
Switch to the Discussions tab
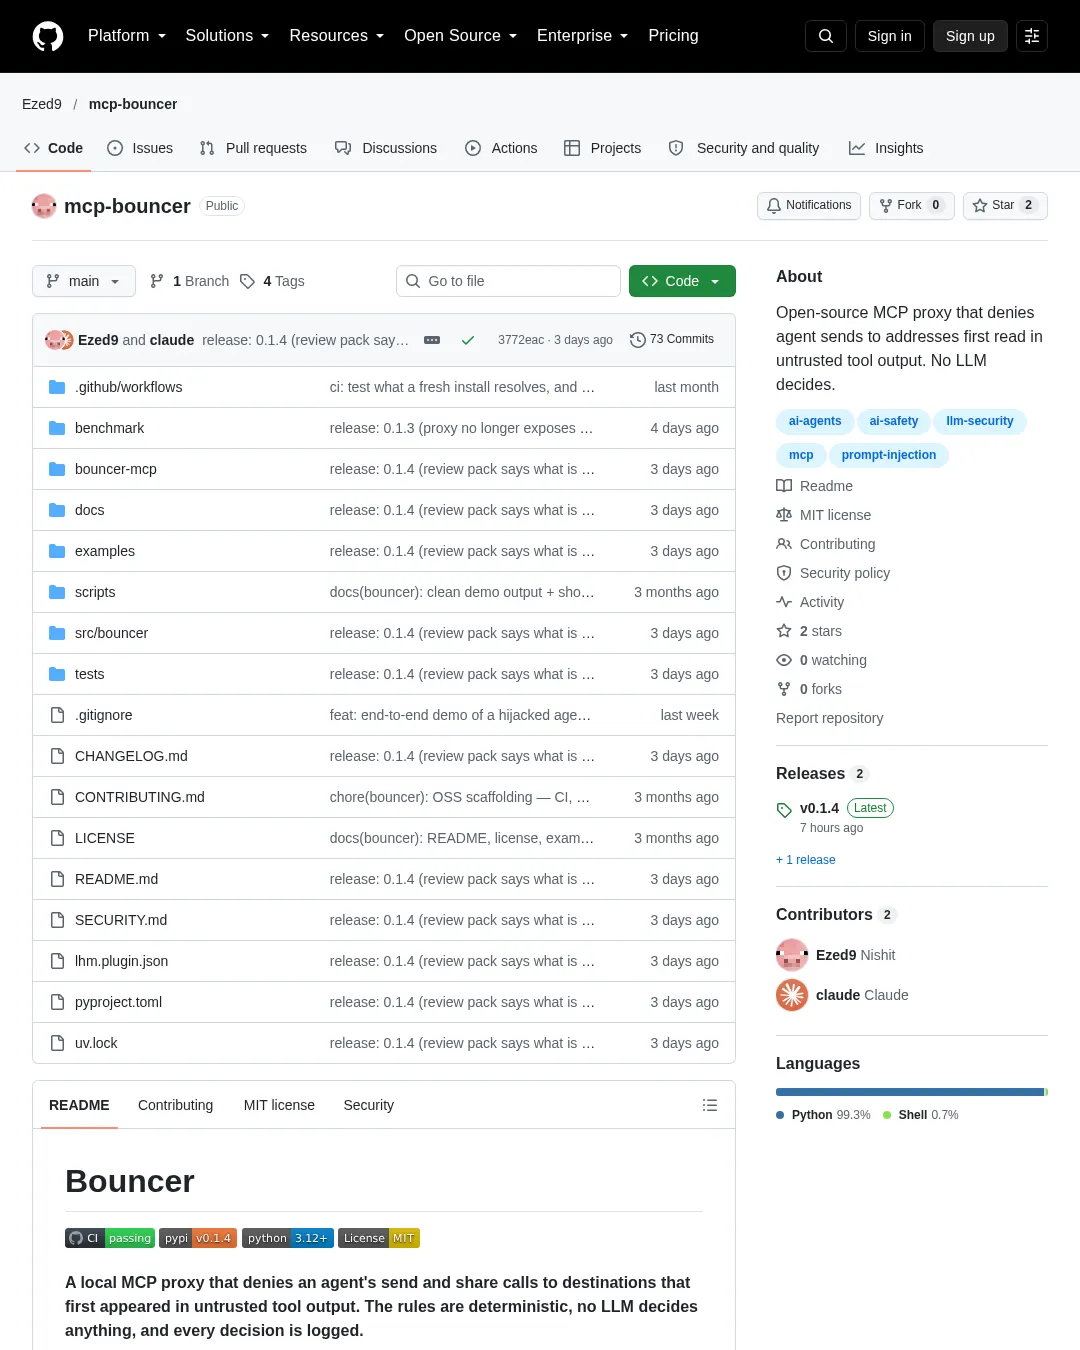pyautogui.click(x=386, y=148)
